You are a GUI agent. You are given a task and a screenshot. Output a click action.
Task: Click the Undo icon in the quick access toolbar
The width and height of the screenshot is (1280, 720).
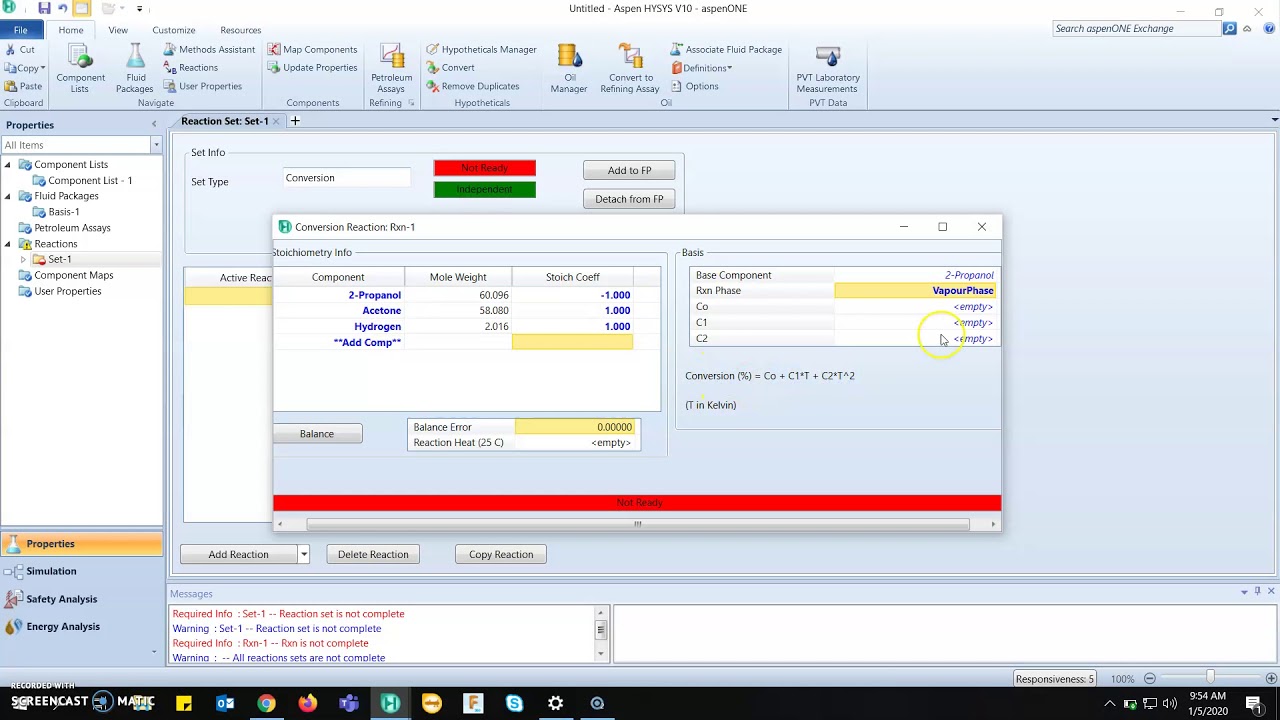pyautogui.click(x=63, y=9)
